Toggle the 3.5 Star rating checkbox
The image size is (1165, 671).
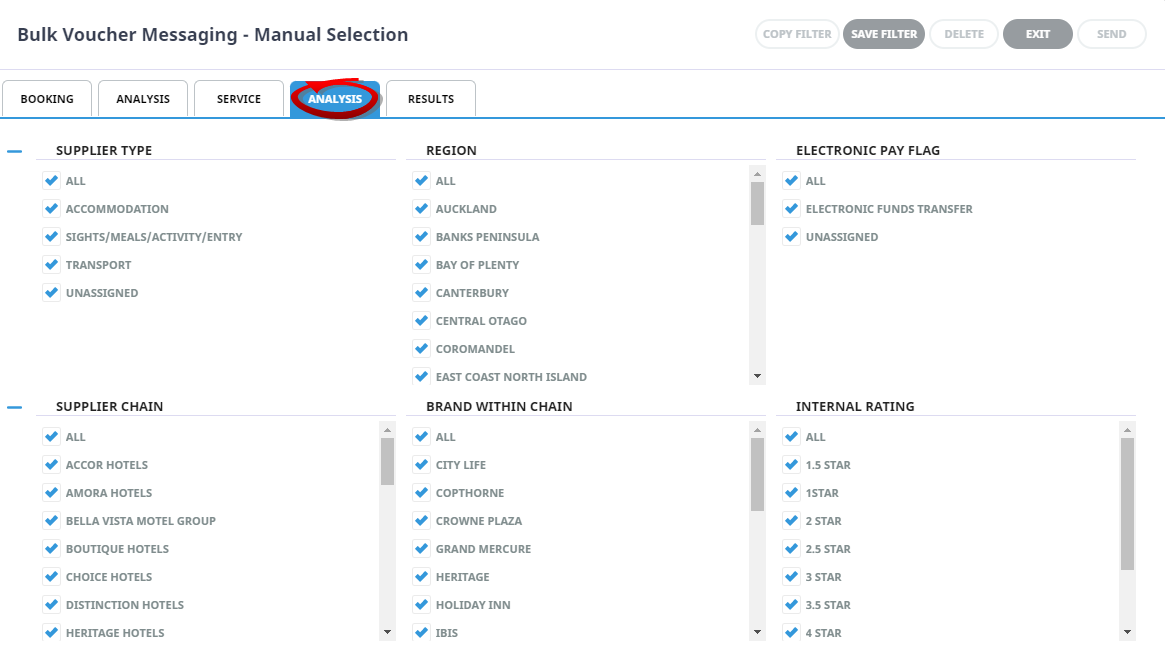[791, 605]
